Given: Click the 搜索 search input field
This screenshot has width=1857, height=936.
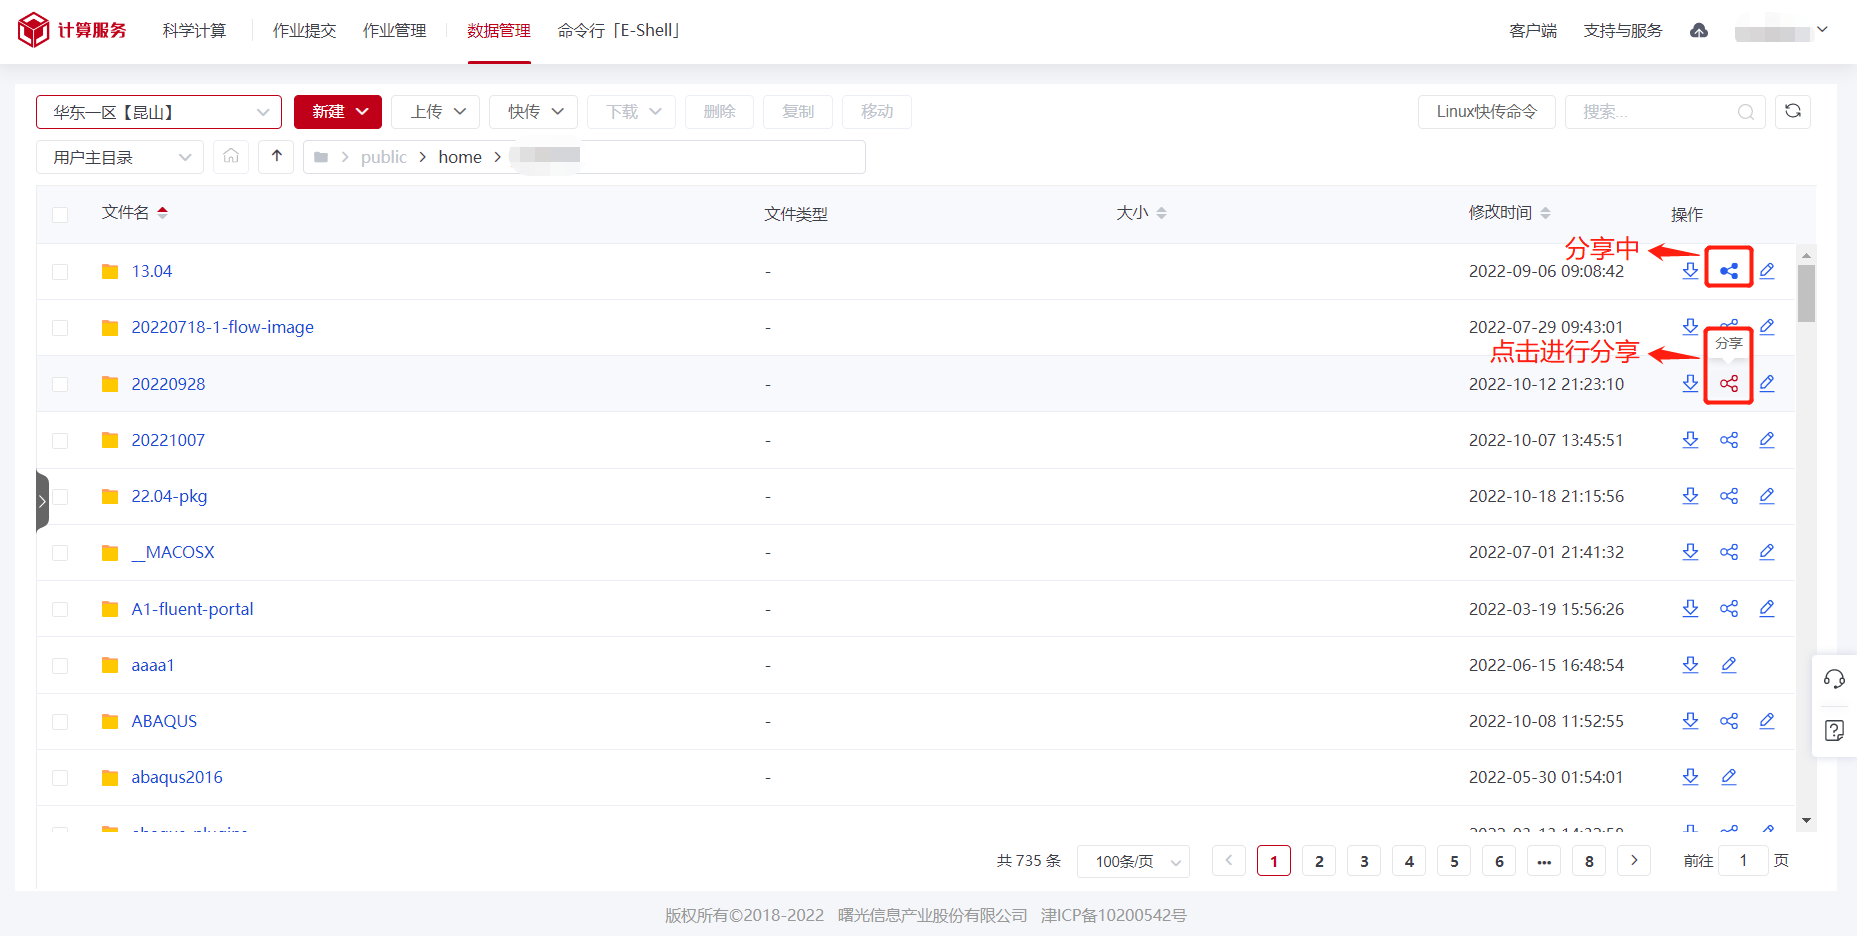Looking at the screenshot, I should pyautogui.click(x=1665, y=112).
